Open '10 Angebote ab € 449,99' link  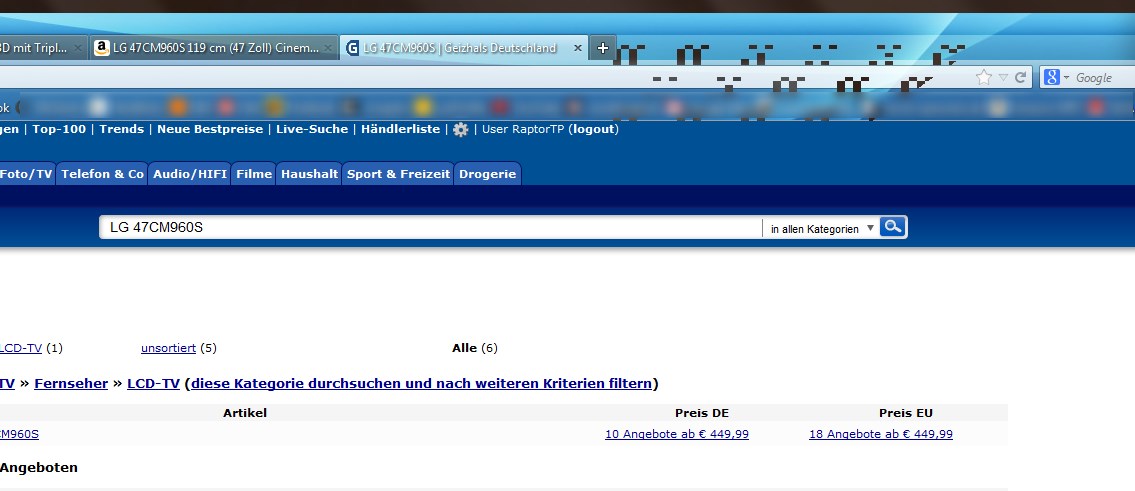click(x=677, y=435)
